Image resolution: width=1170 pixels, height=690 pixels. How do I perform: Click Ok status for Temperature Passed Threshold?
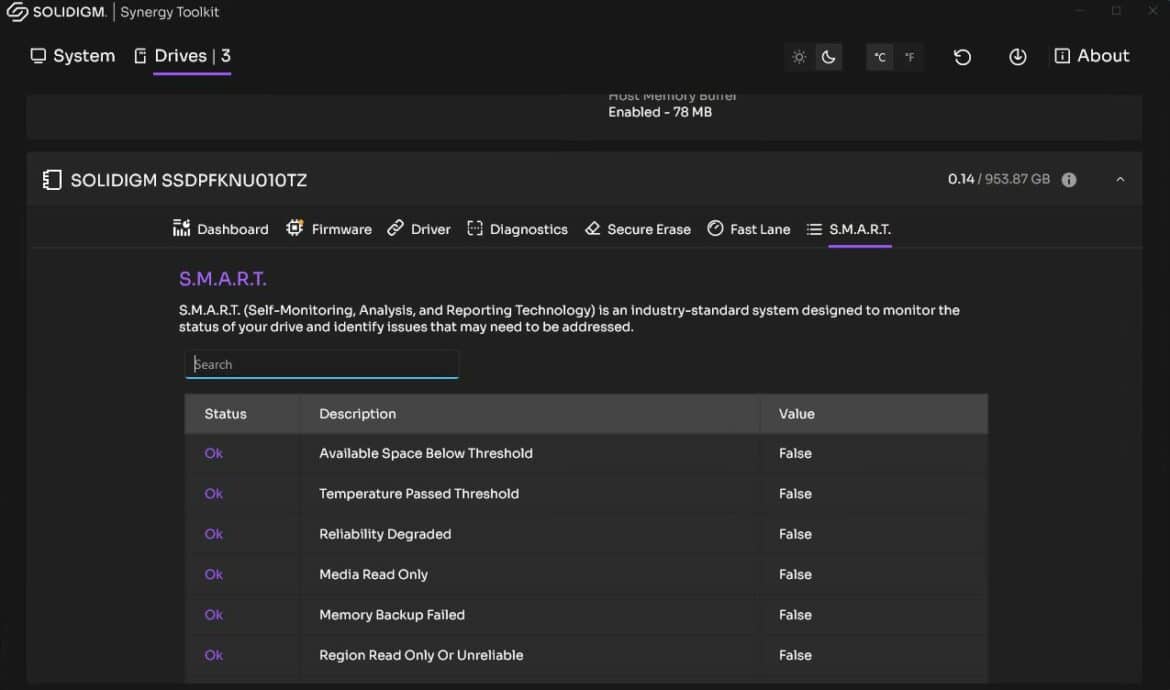pyautogui.click(x=213, y=494)
